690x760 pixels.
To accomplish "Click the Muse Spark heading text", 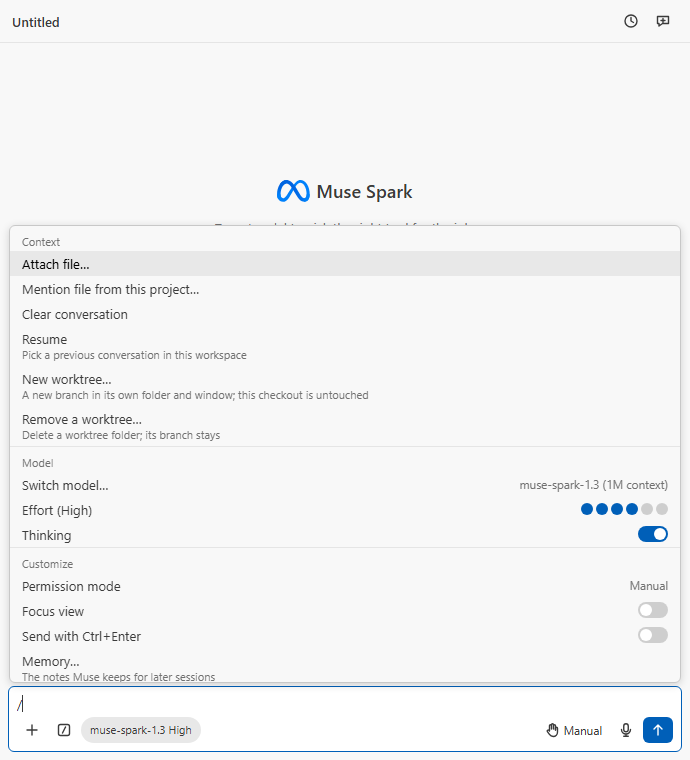I will pos(364,192).
